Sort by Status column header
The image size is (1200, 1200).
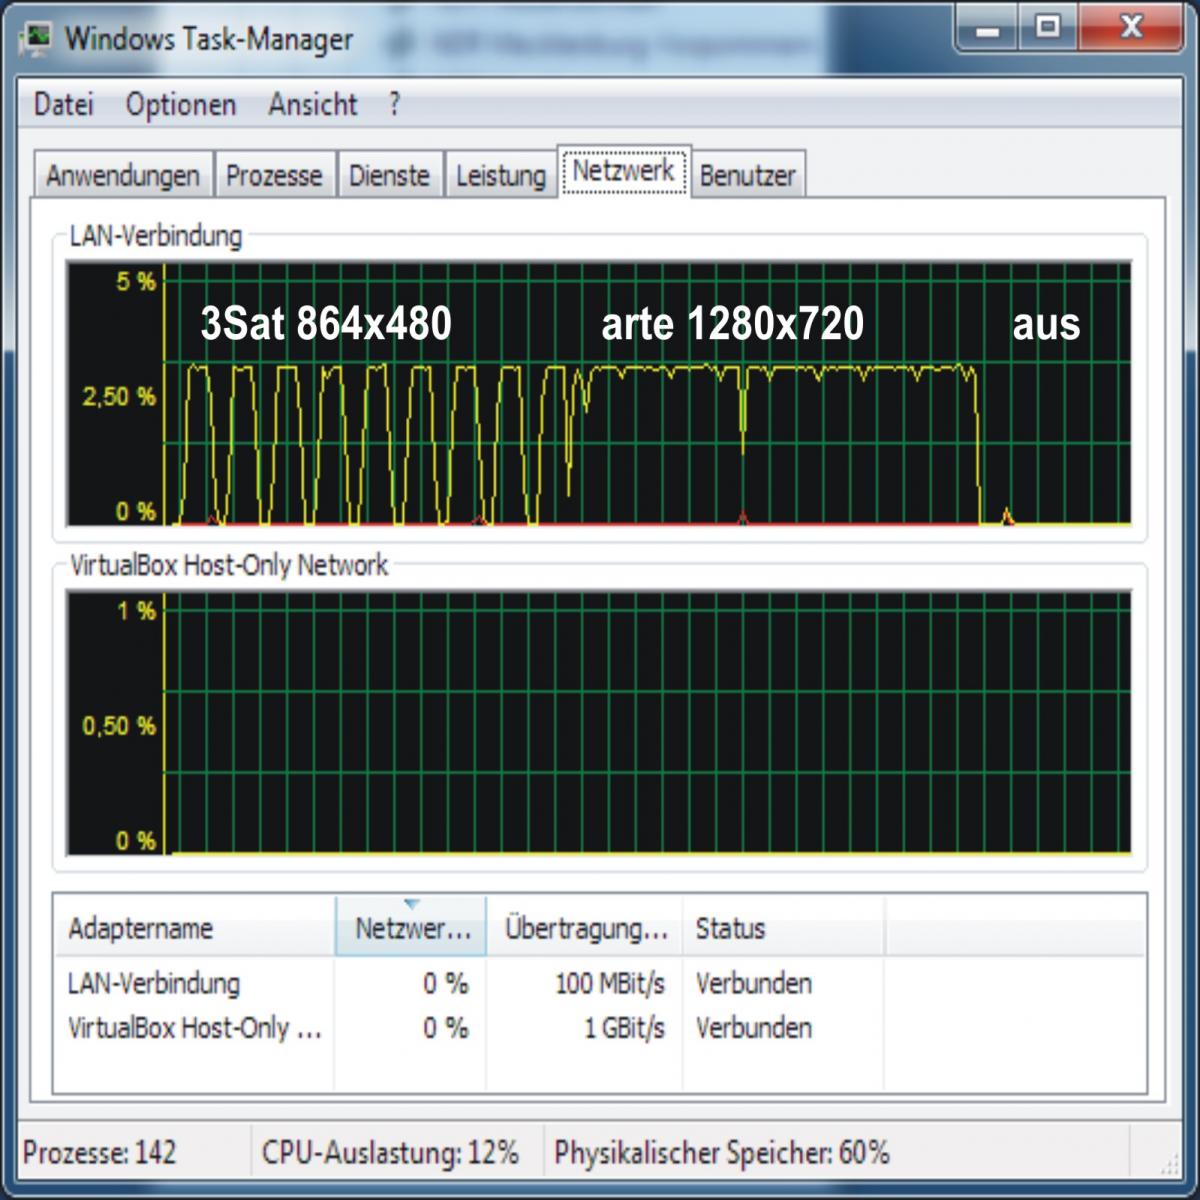pos(784,927)
